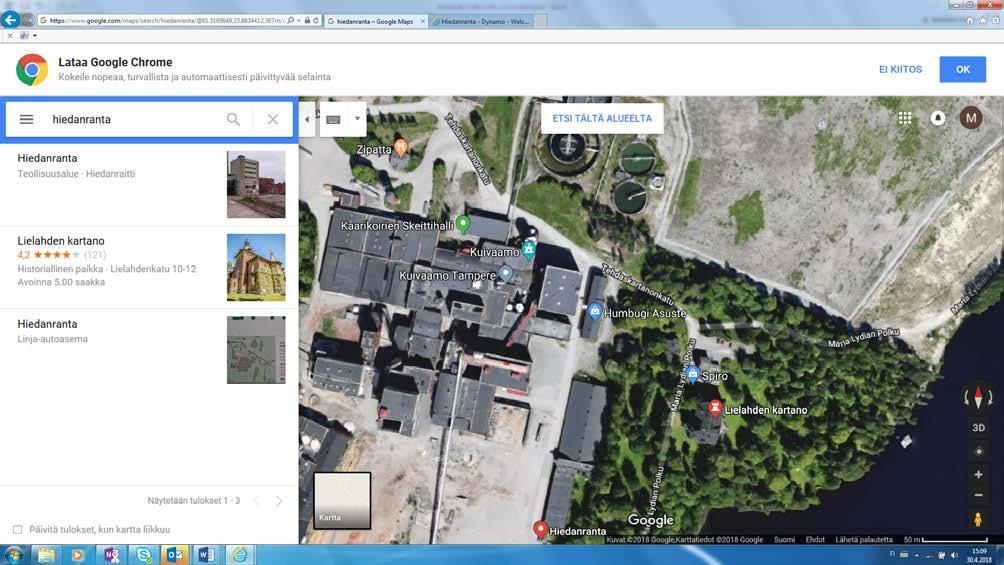
Task: Click in the hiedanranta search field
Action: point(131,119)
